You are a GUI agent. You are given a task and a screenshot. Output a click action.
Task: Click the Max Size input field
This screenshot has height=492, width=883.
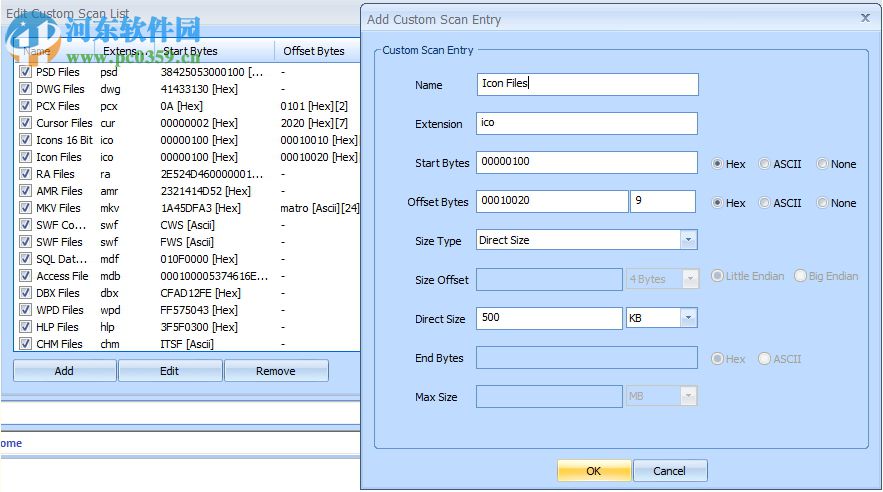[549, 396]
